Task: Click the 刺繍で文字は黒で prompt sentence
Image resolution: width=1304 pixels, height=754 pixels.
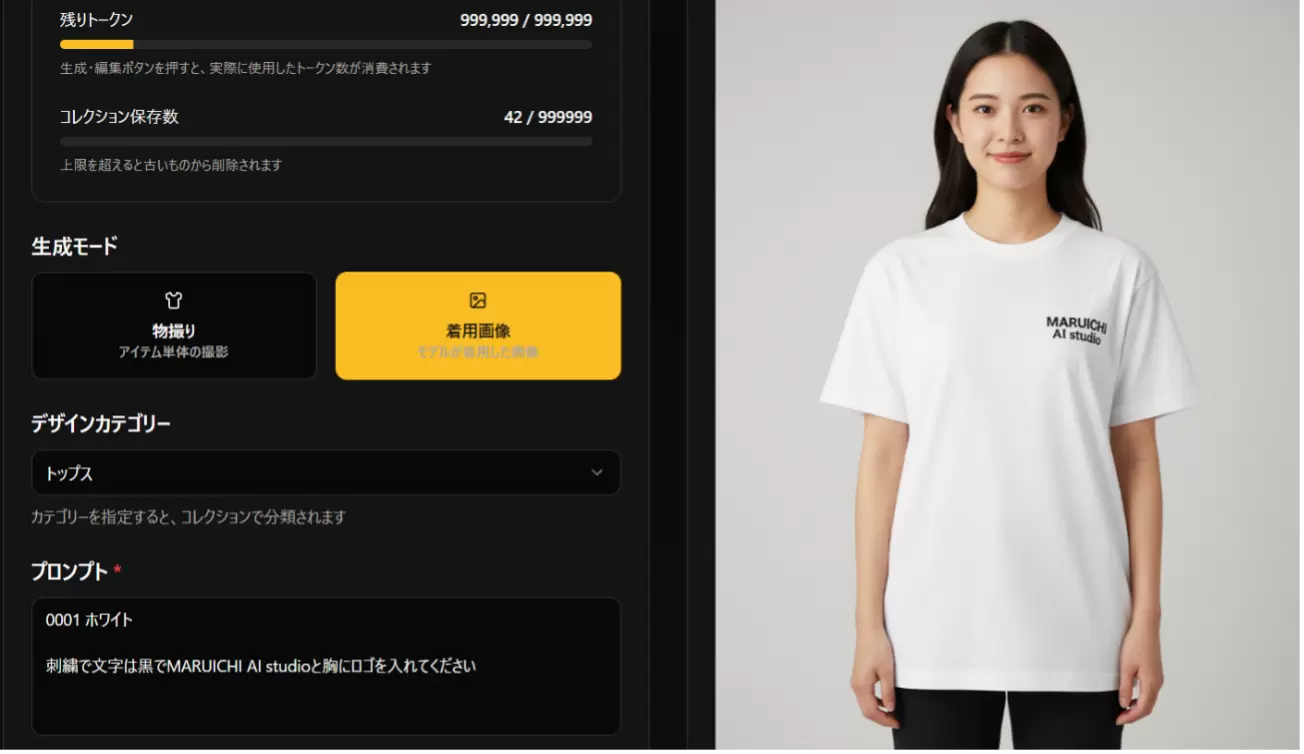Action: point(261,666)
